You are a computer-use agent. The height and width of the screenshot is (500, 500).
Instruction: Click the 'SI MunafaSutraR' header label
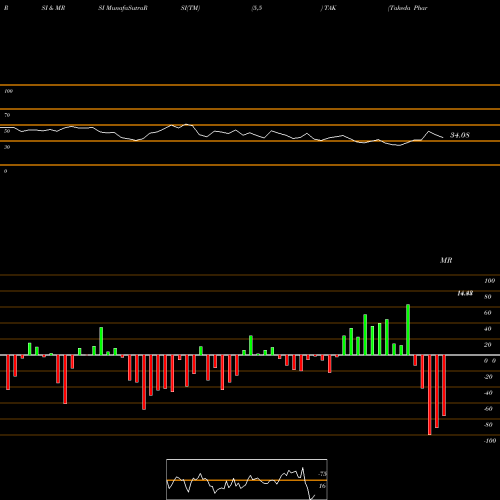click(123, 8)
